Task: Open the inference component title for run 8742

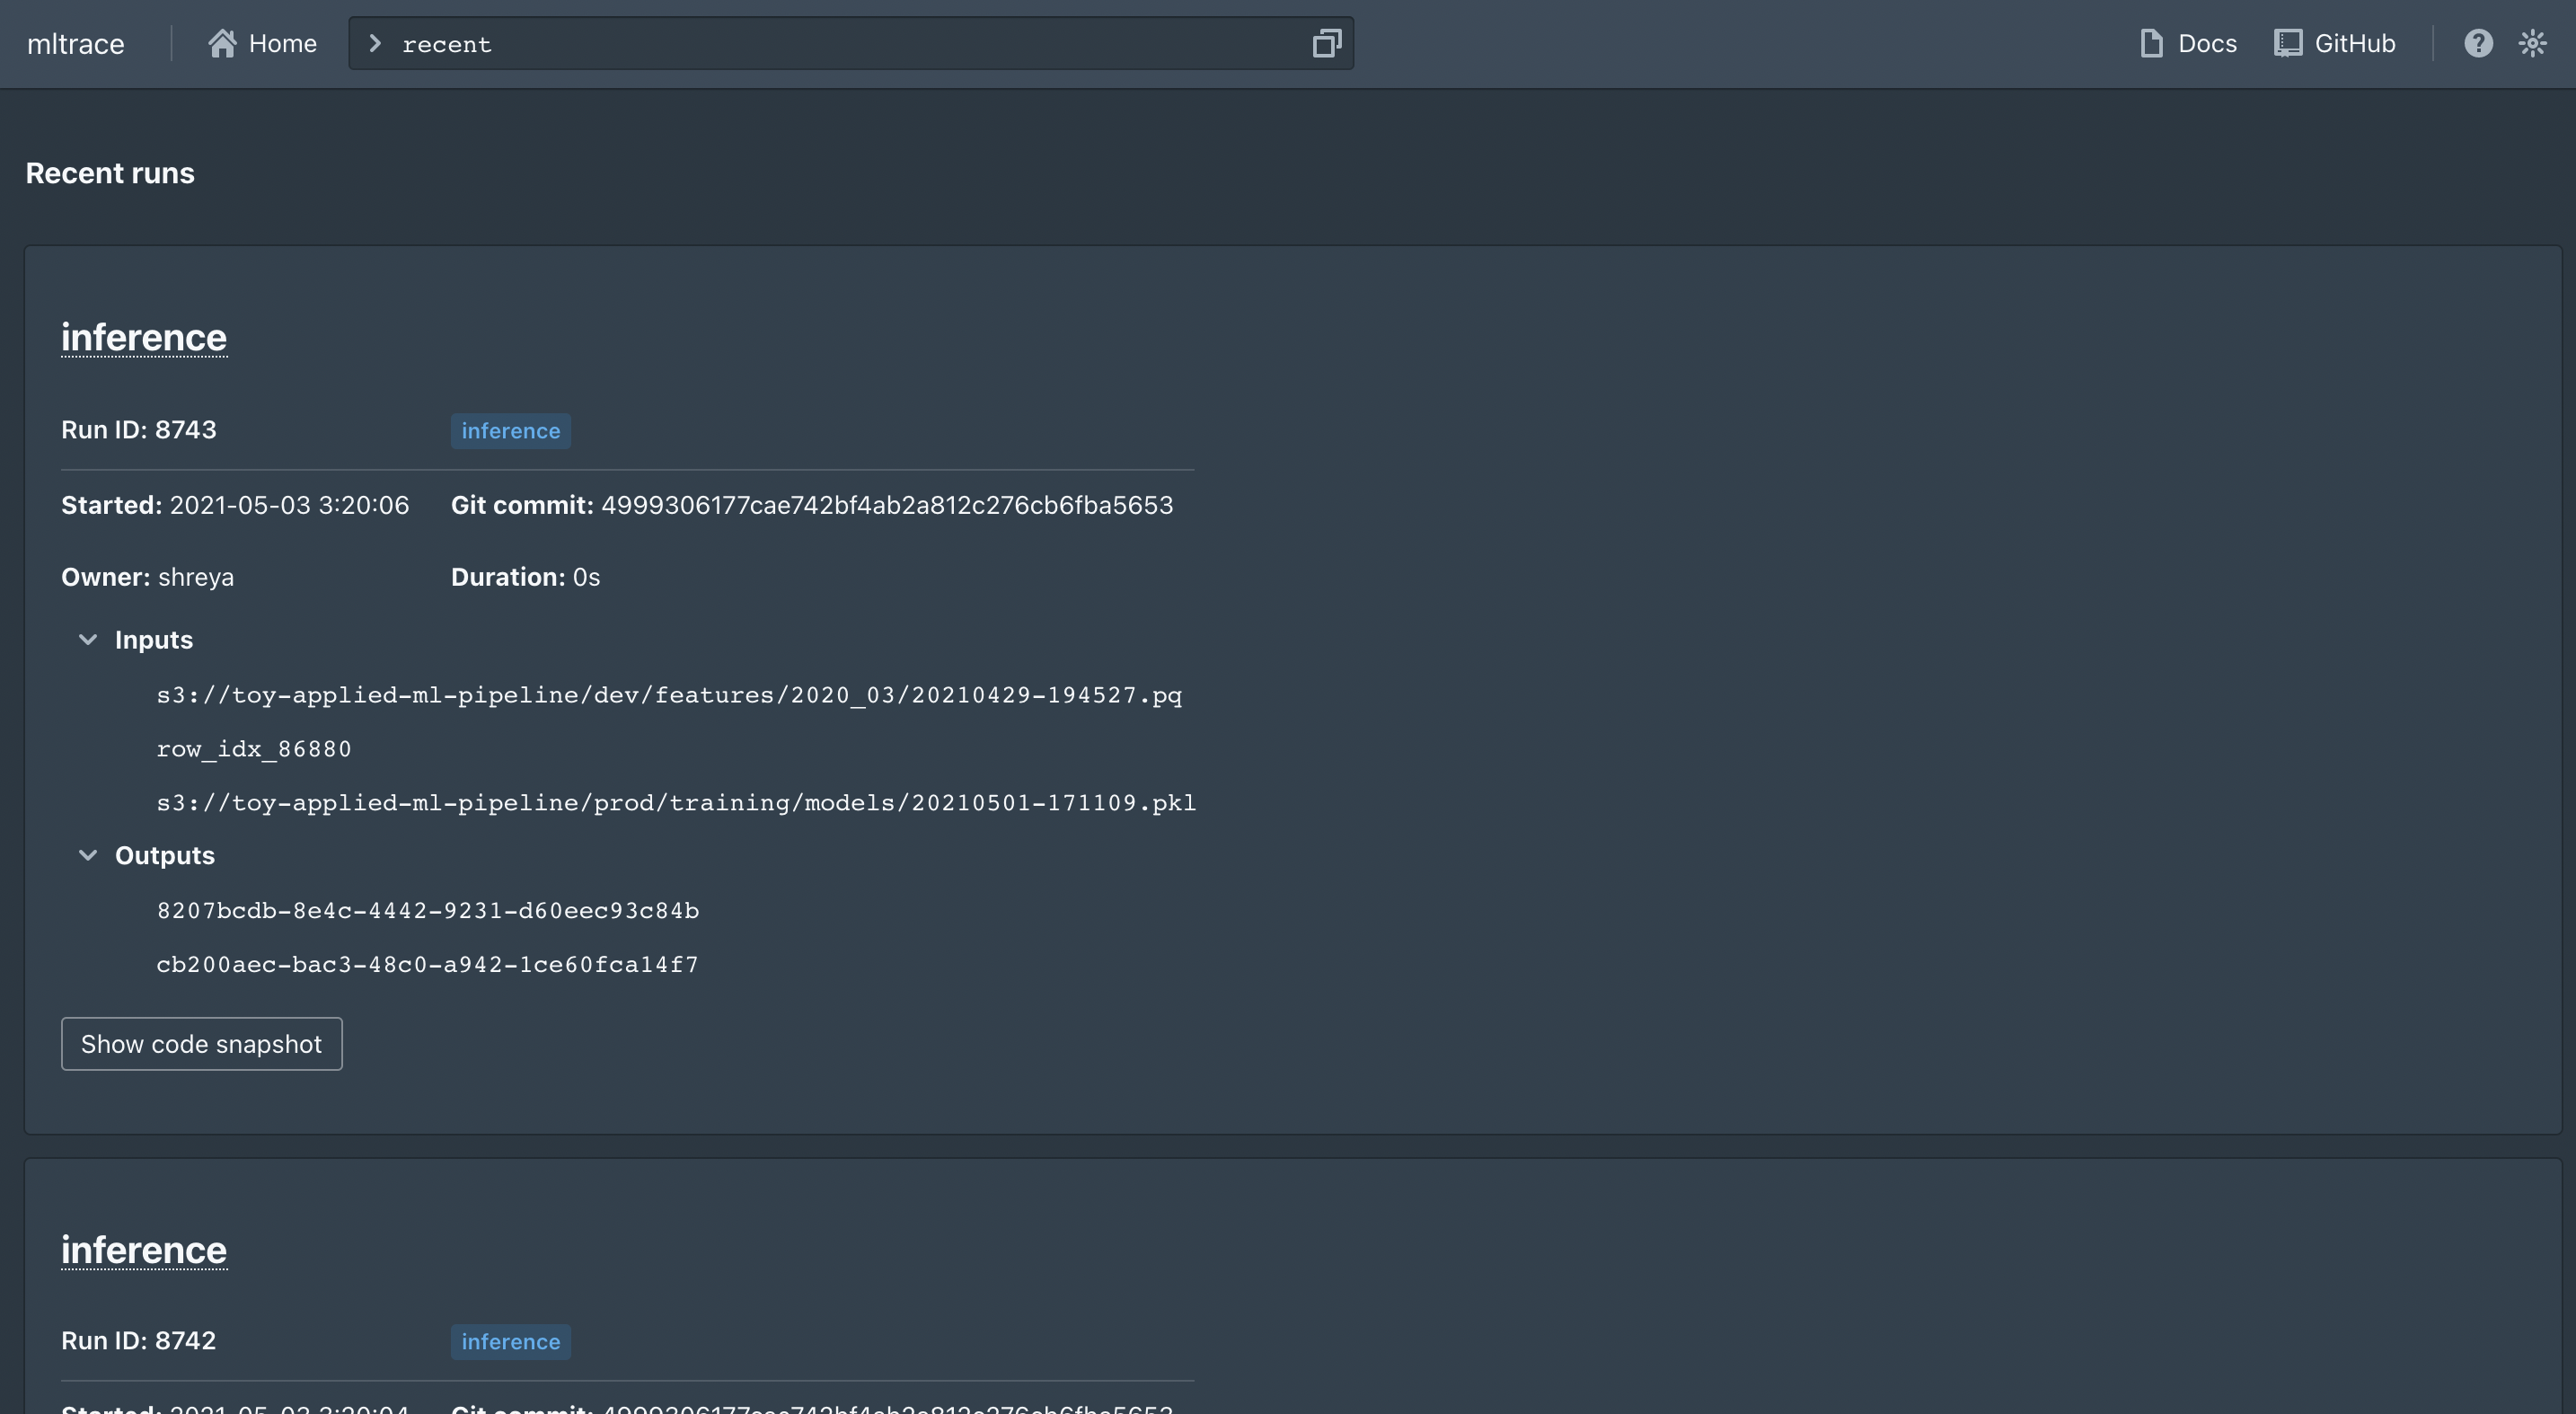Action: click(144, 1250)
